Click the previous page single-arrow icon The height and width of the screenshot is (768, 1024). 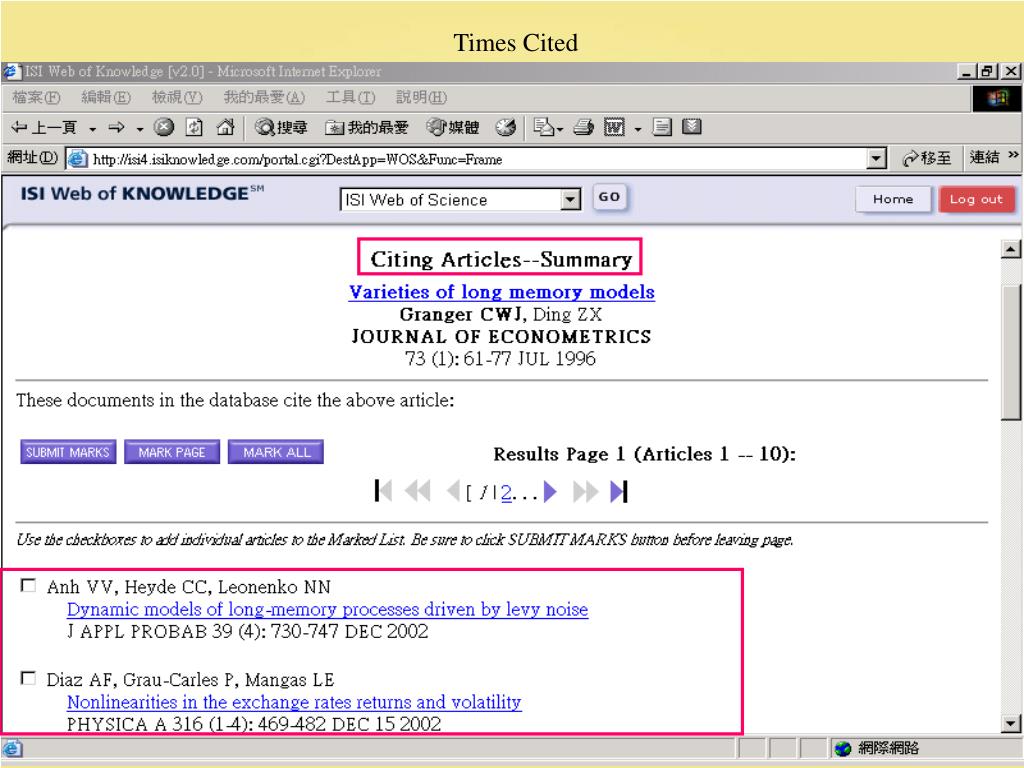(x=453, y=491)
